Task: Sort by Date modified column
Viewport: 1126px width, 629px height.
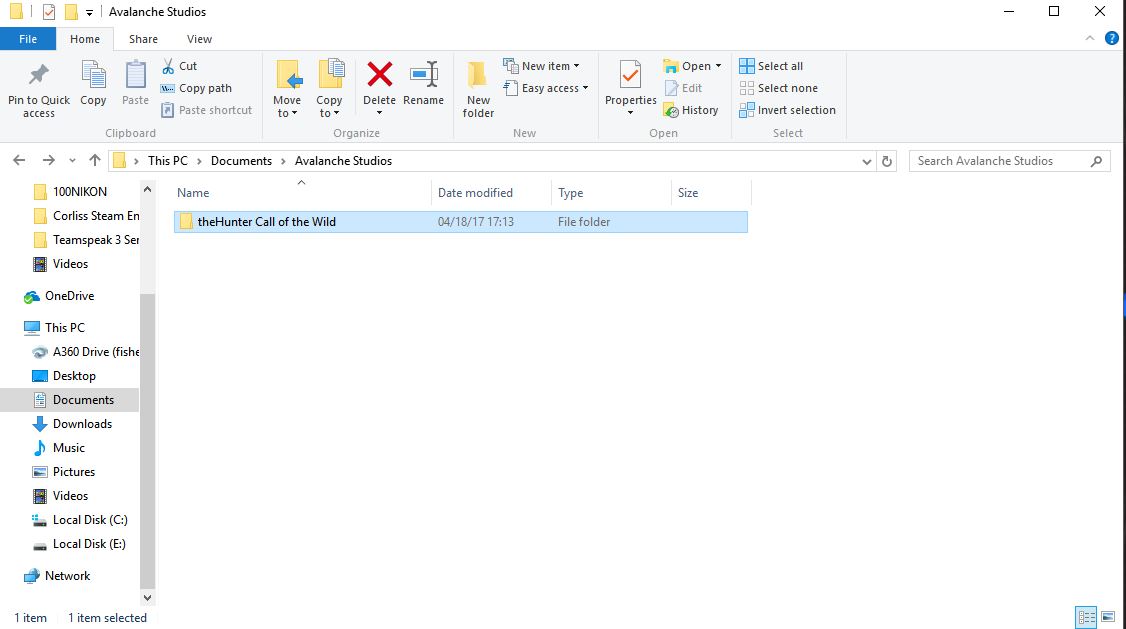Action: tap(491, 192)
